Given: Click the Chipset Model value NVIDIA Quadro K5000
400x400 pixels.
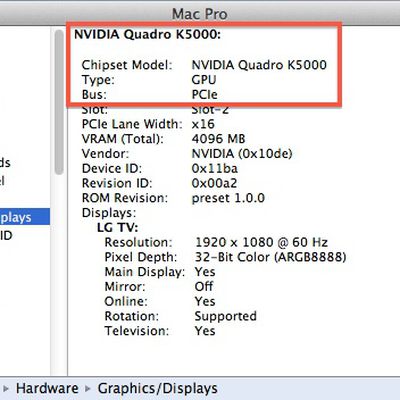Looking at the screenshot, I should pos(259,65).
